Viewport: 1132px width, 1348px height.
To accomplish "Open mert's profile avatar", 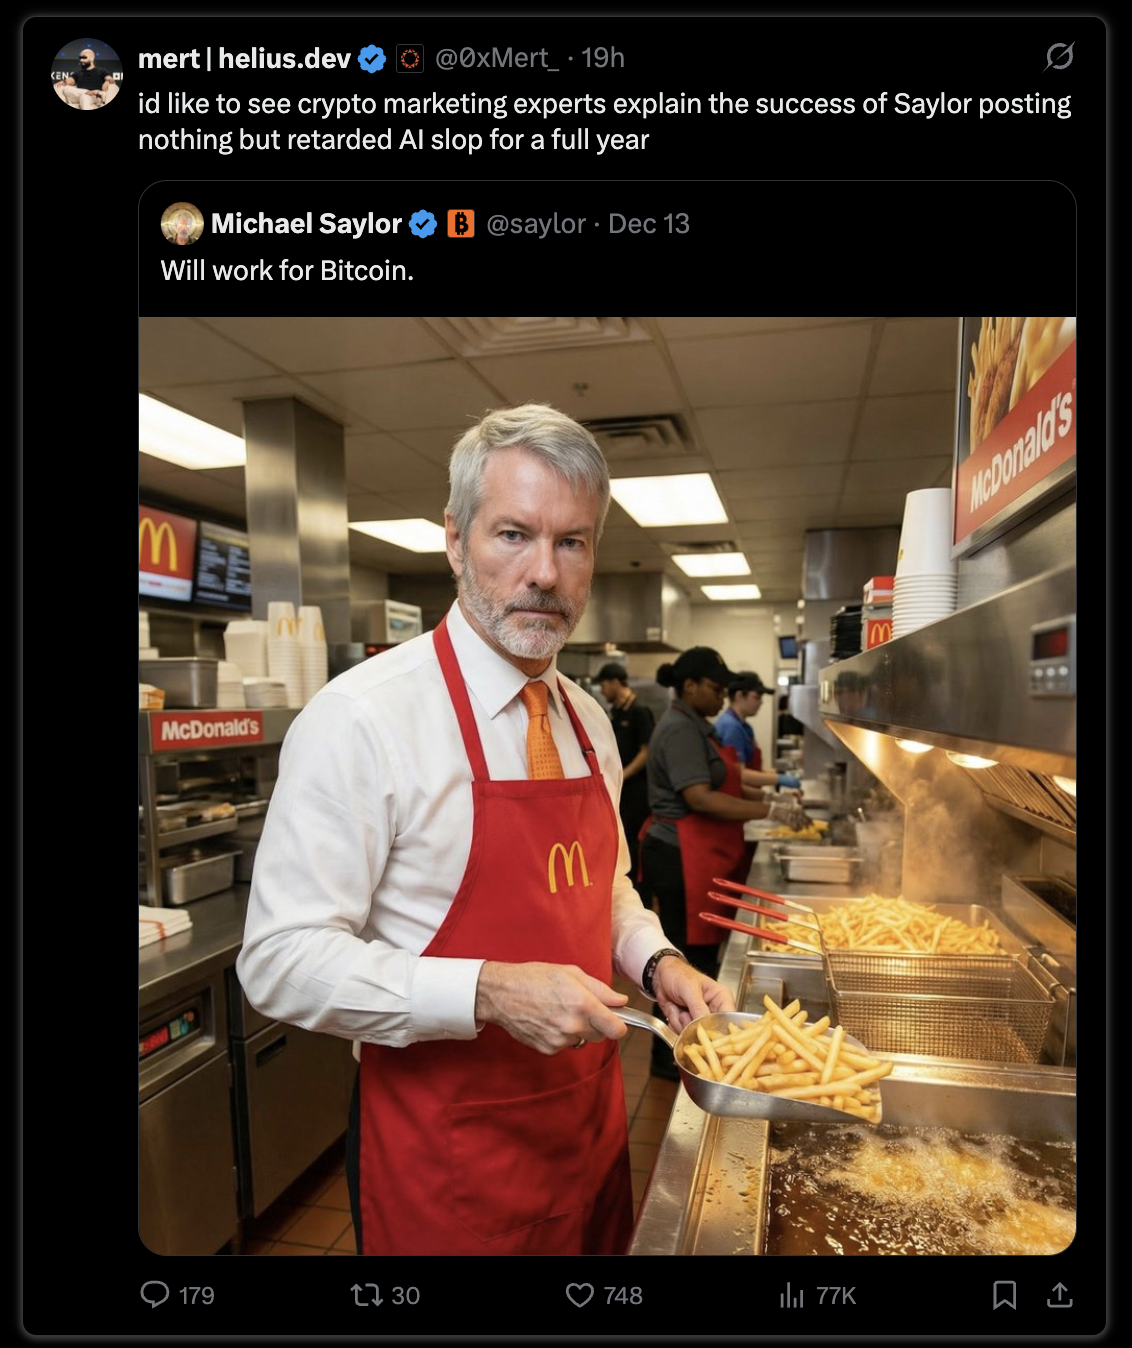I will click(x=87, y=74).
